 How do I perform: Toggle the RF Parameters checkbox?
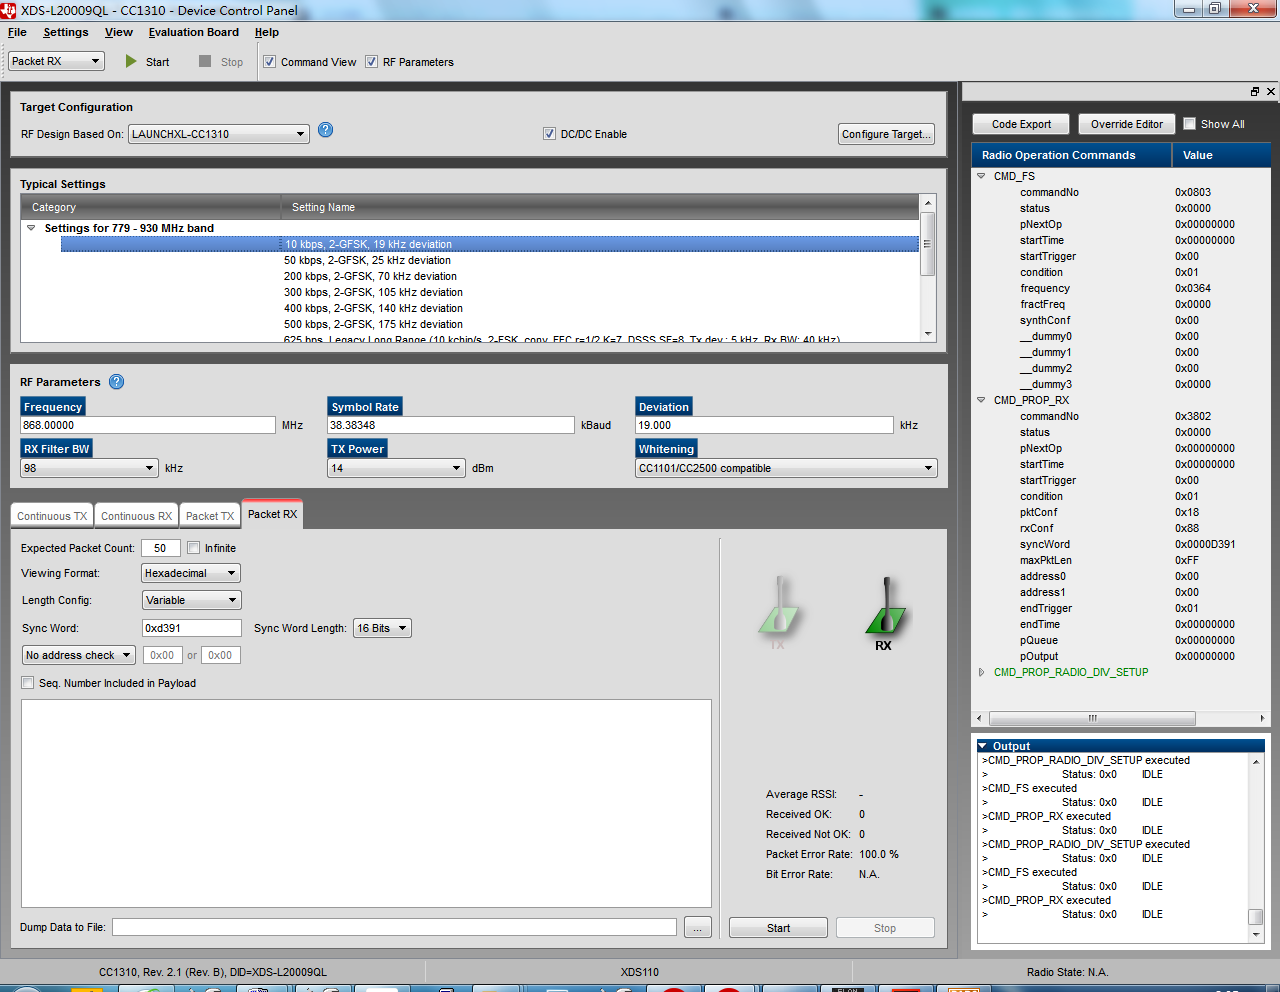(x=371, y=62)
